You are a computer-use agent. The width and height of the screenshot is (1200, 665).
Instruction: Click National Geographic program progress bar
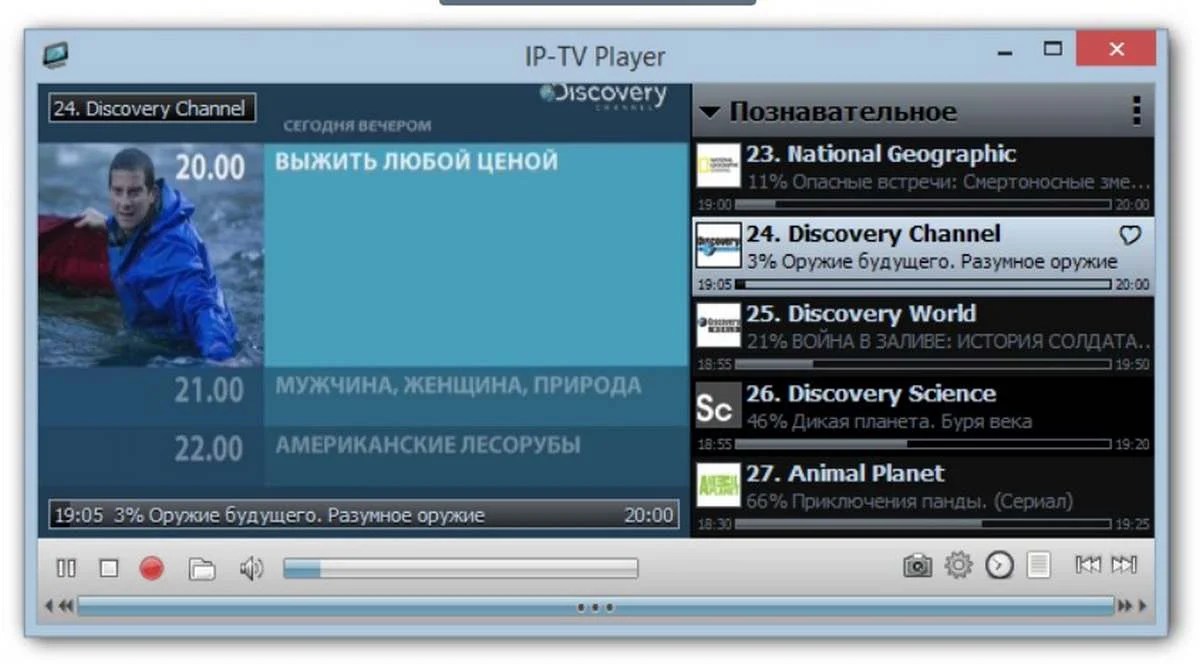tap(923, 204)
